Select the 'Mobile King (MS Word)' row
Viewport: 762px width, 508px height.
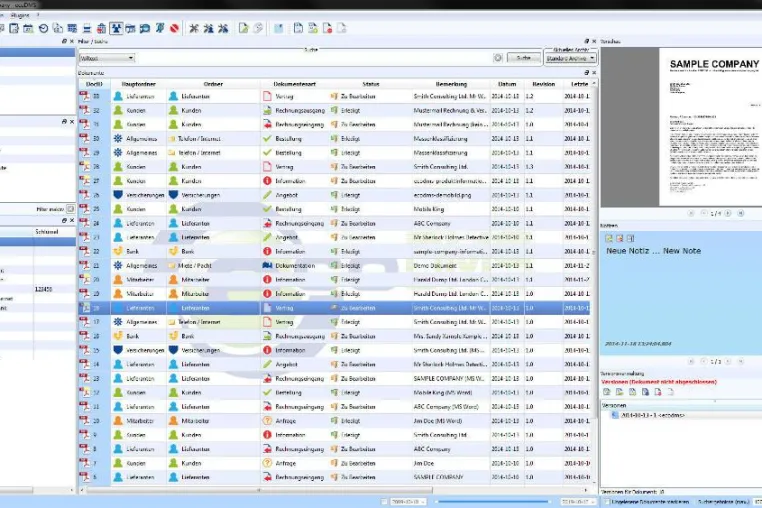click(335, 393)
